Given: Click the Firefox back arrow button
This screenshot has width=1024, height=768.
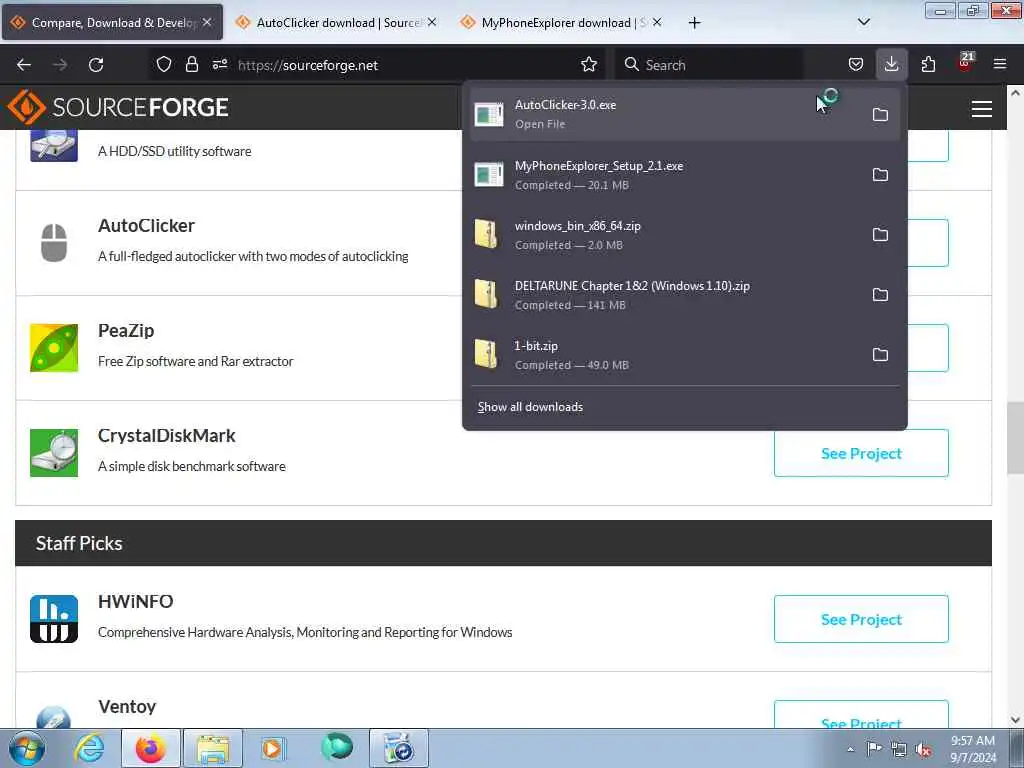Looking at the screenshot, I should [x=24, y=65].
